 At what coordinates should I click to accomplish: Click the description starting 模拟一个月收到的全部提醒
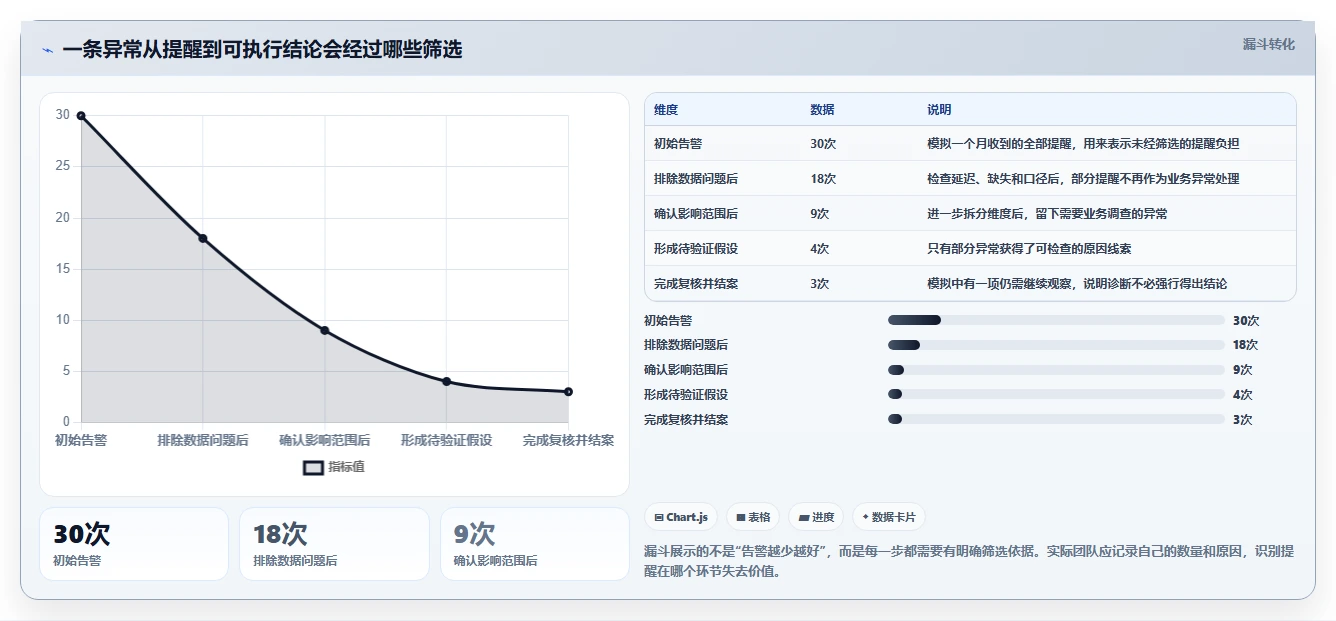(1083, 144)
